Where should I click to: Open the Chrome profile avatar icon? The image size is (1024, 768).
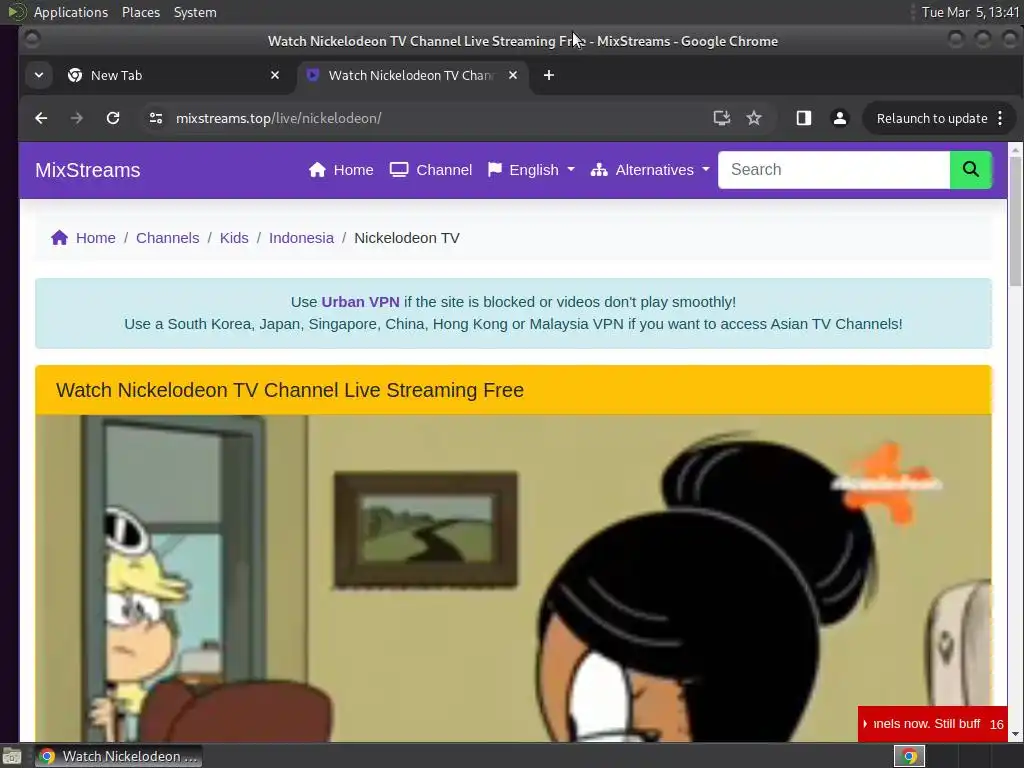click(x=839, y=118)
